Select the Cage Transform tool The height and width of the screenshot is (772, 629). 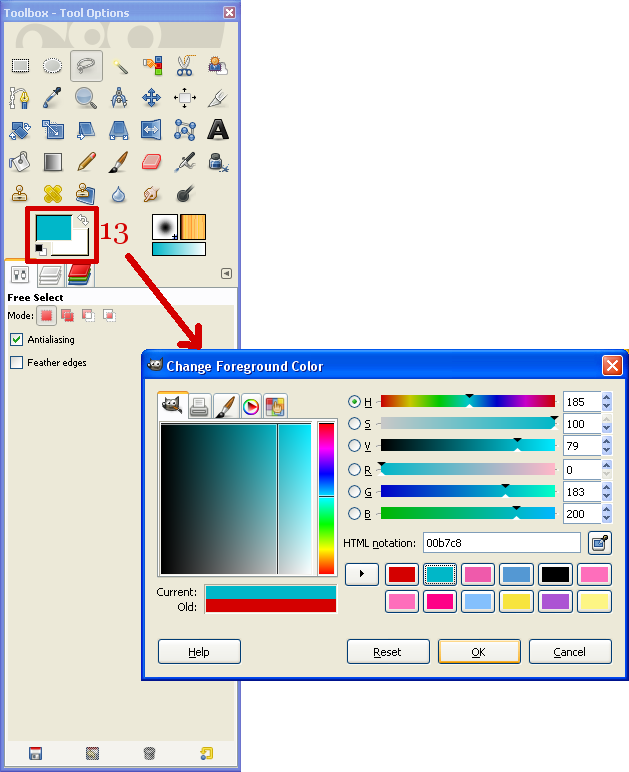[x=185, y=130]
